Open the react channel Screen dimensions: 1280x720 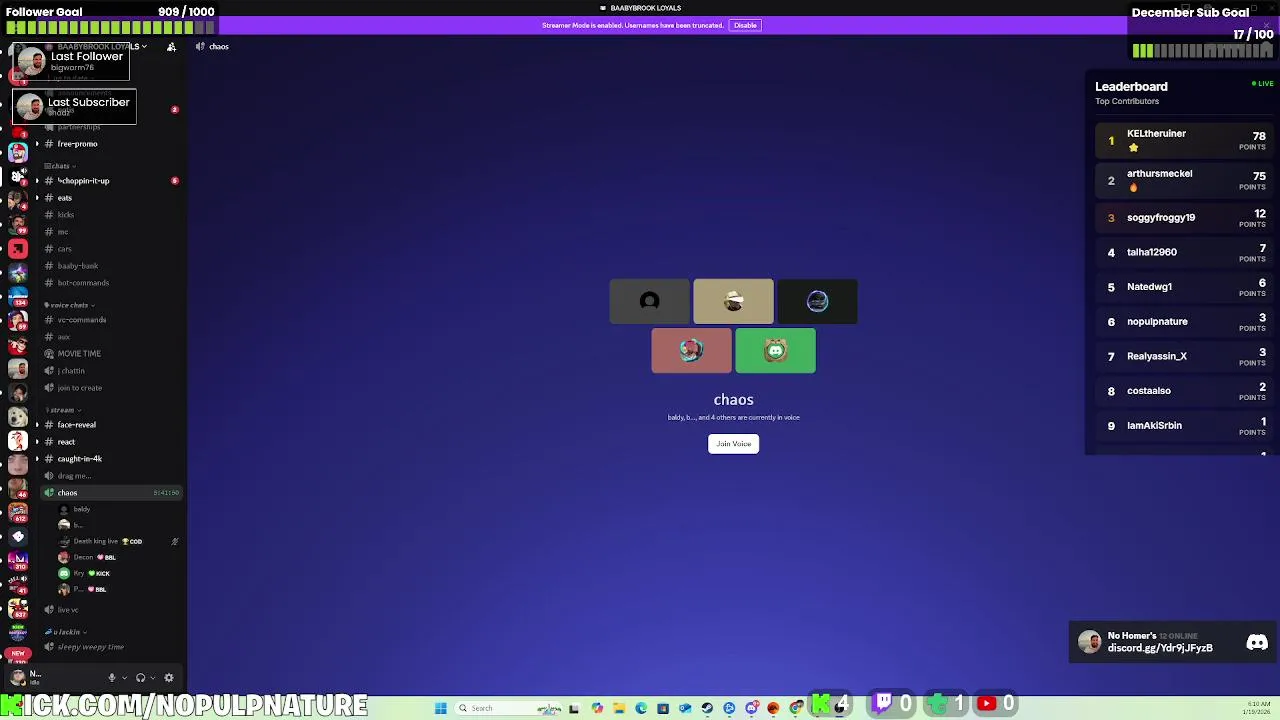pos(66,442)
